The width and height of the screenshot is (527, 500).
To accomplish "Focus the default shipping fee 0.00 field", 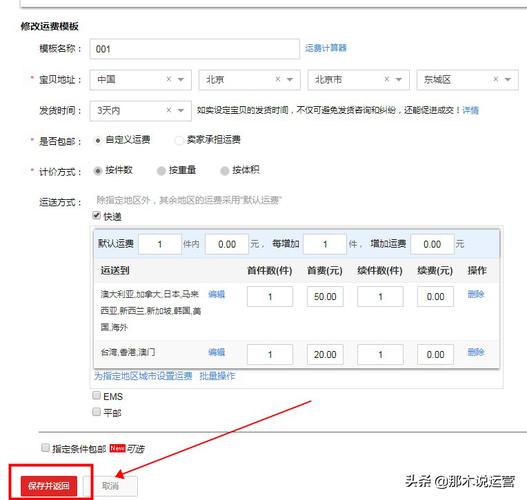I will coord(227,244).
